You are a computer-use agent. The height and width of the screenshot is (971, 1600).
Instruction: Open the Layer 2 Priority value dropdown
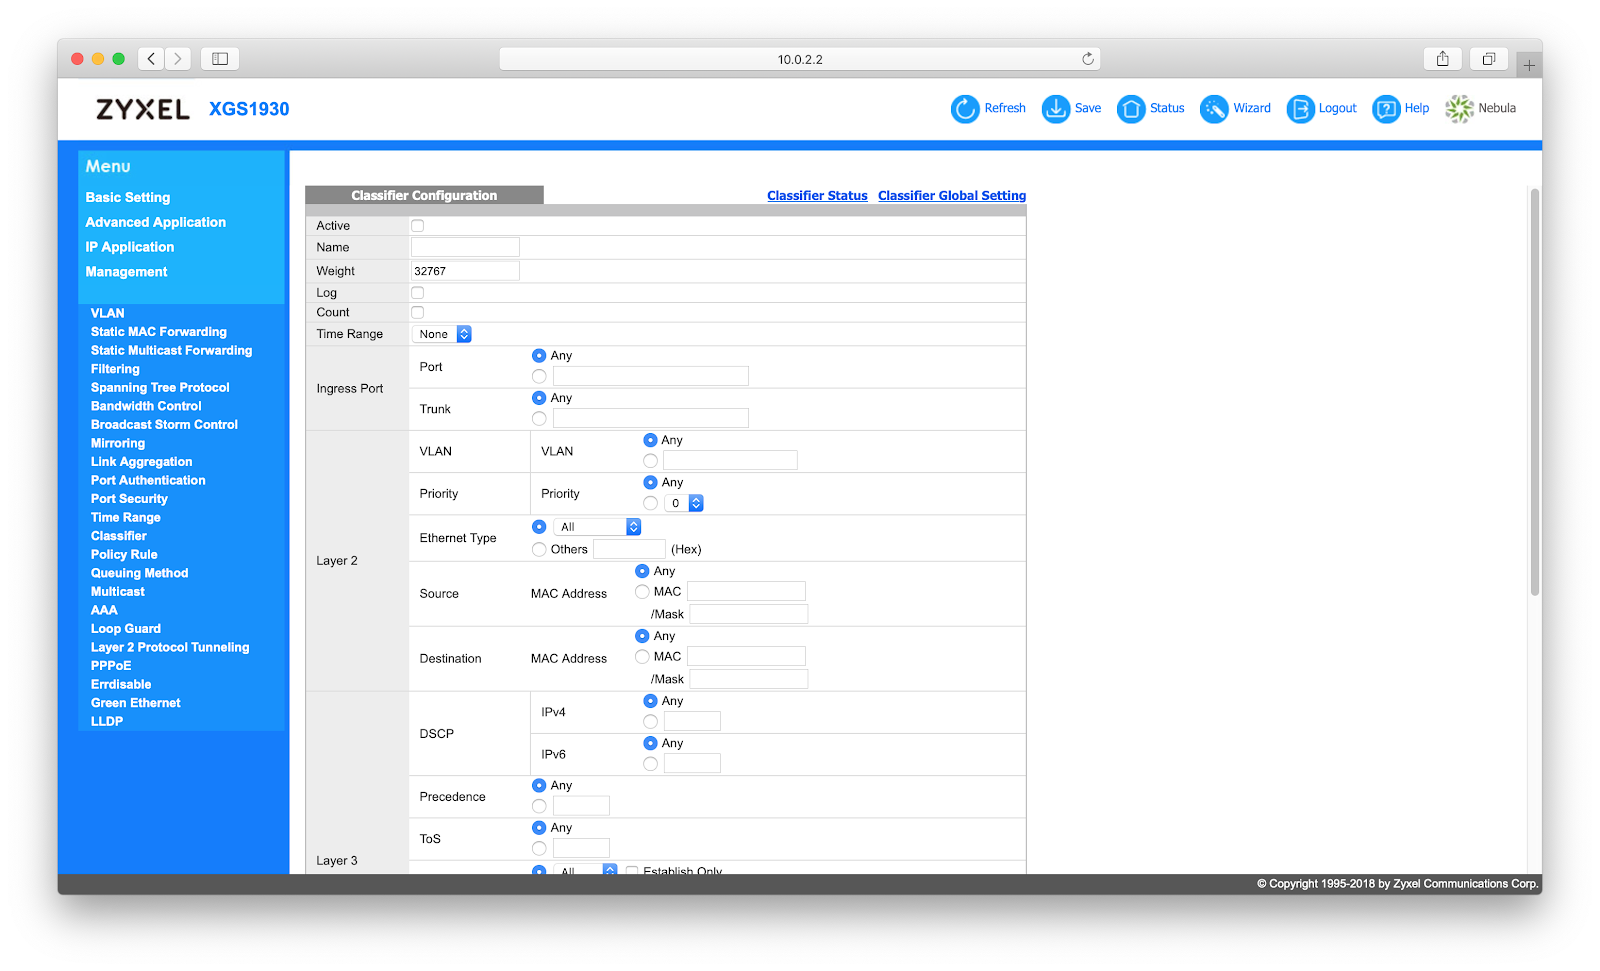[686, 503]
